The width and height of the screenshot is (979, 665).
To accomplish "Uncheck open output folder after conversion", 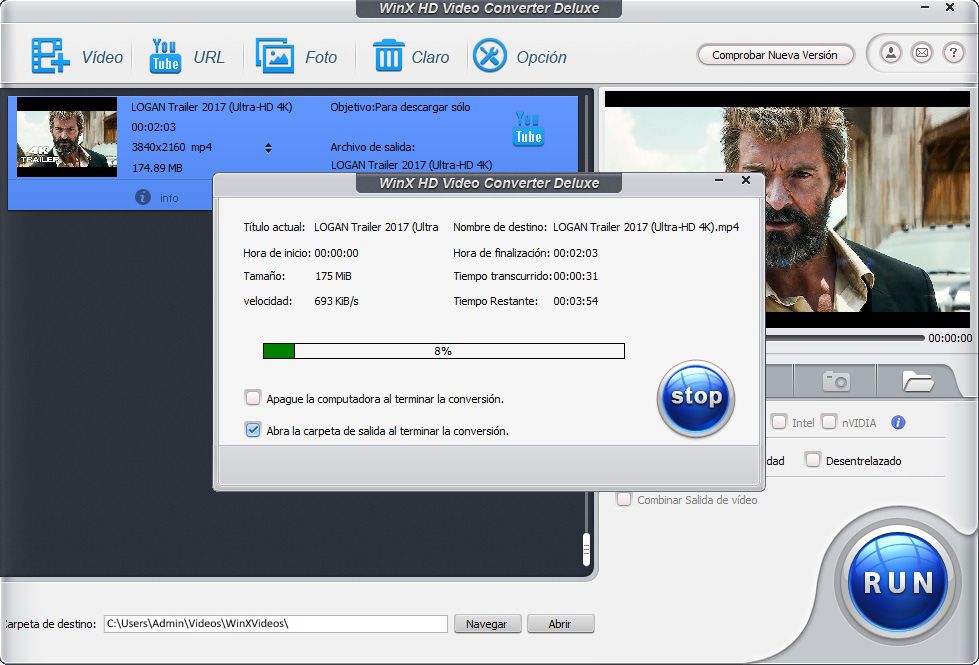I will 253,431.
